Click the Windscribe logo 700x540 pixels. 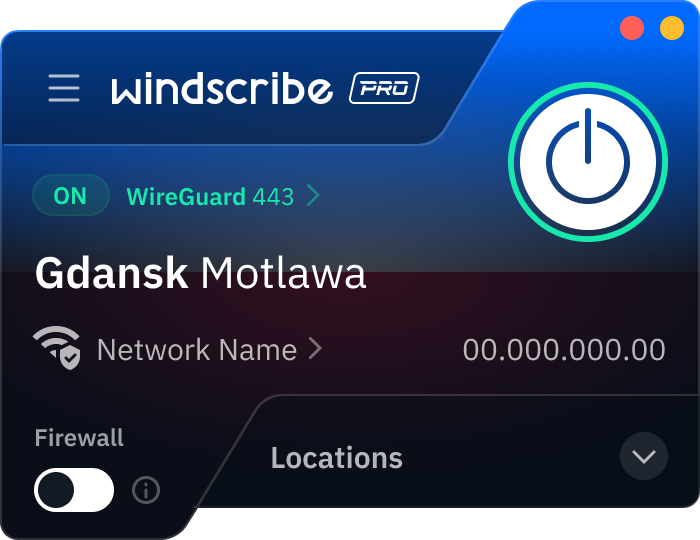222,88
